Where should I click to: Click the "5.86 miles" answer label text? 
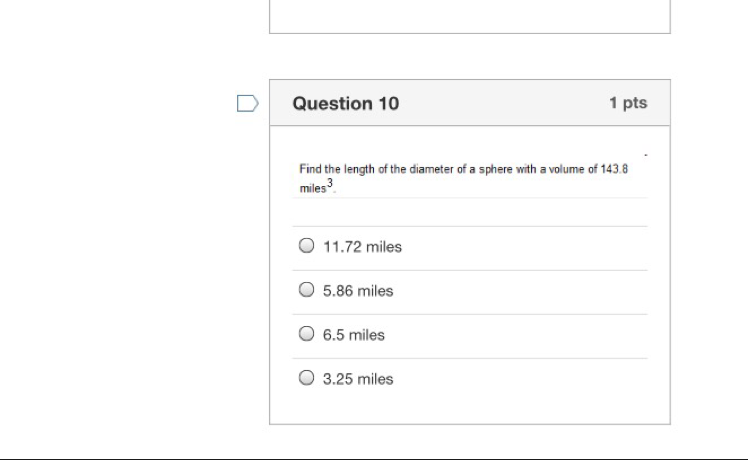point(358,291)
